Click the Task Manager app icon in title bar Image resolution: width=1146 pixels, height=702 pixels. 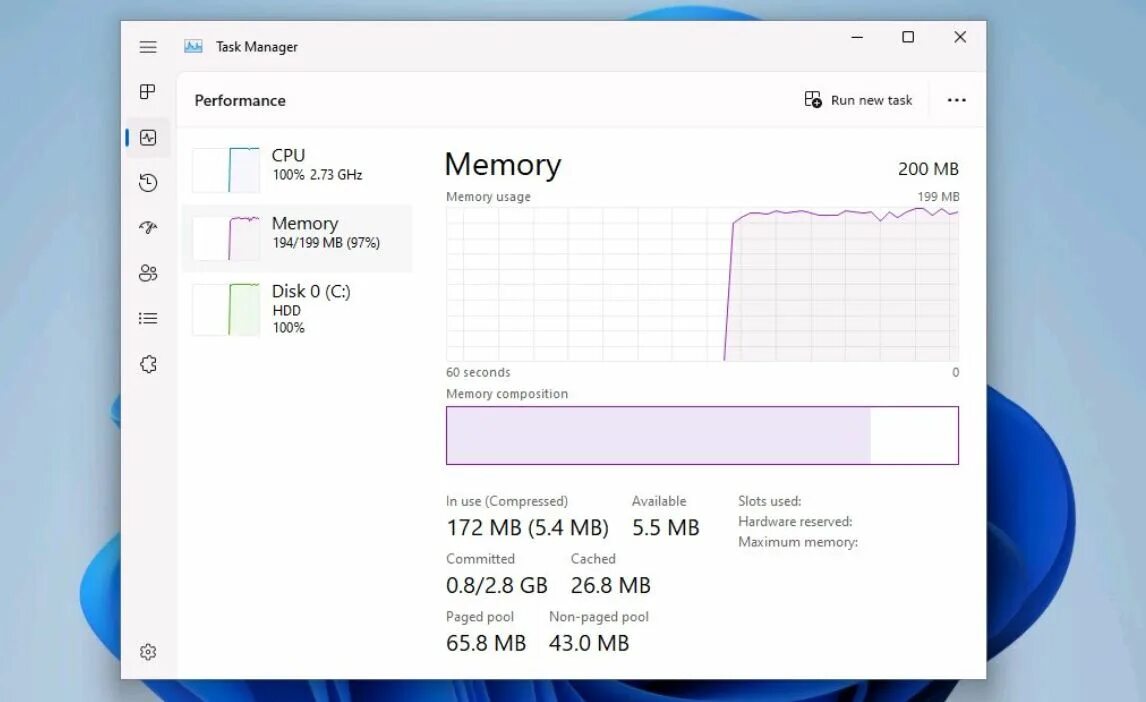[193, 47]
